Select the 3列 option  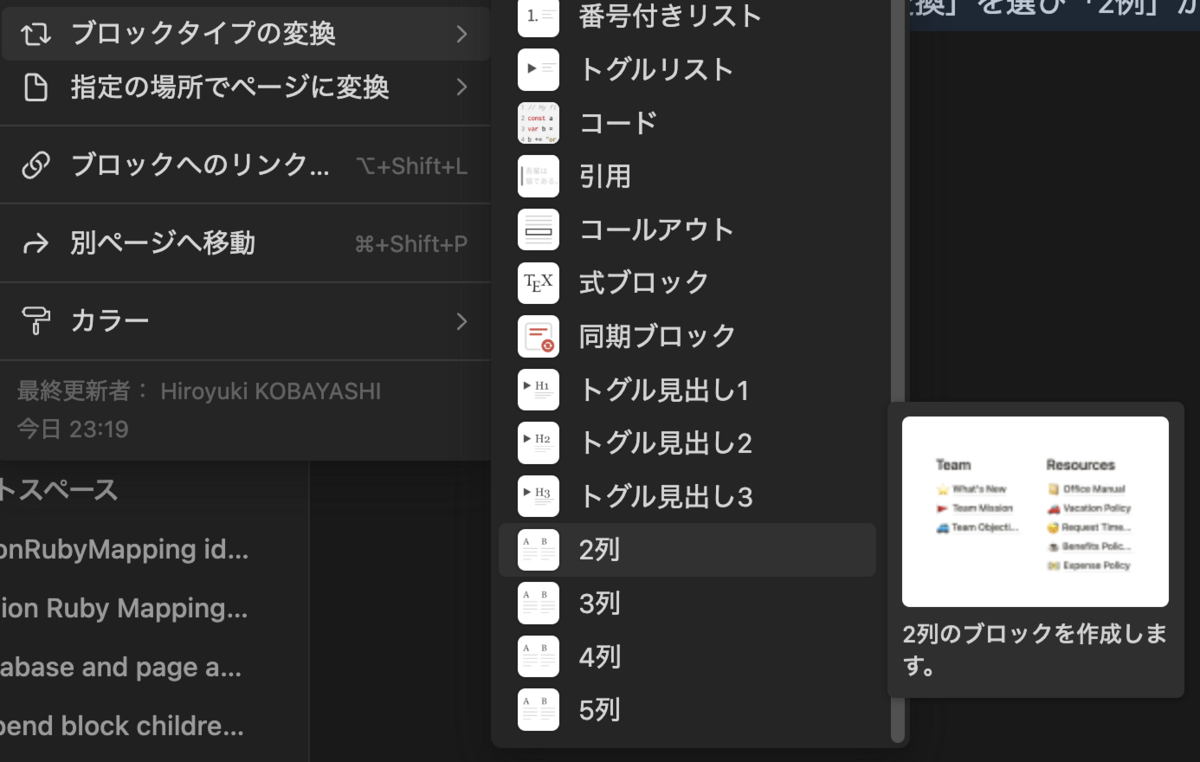687,603
